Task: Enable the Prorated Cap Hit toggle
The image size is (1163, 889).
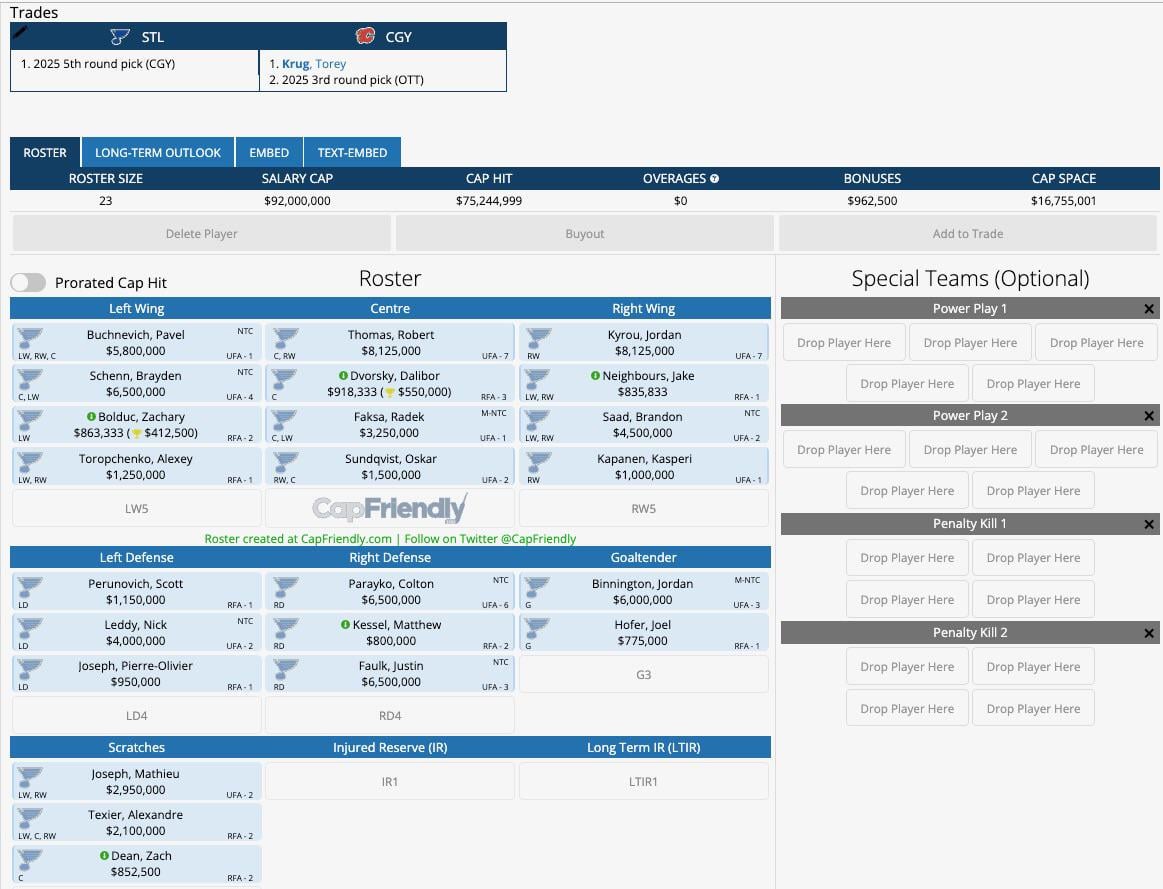Action: tap(28, 282)
